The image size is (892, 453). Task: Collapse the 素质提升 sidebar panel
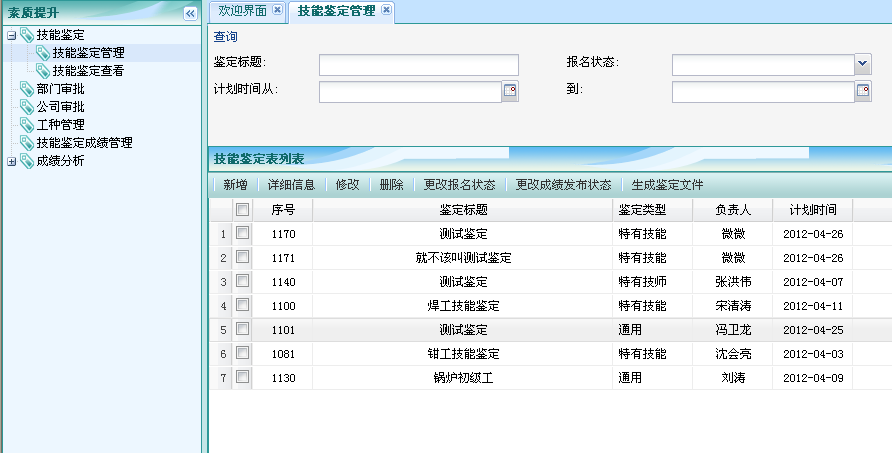point(190,13)
